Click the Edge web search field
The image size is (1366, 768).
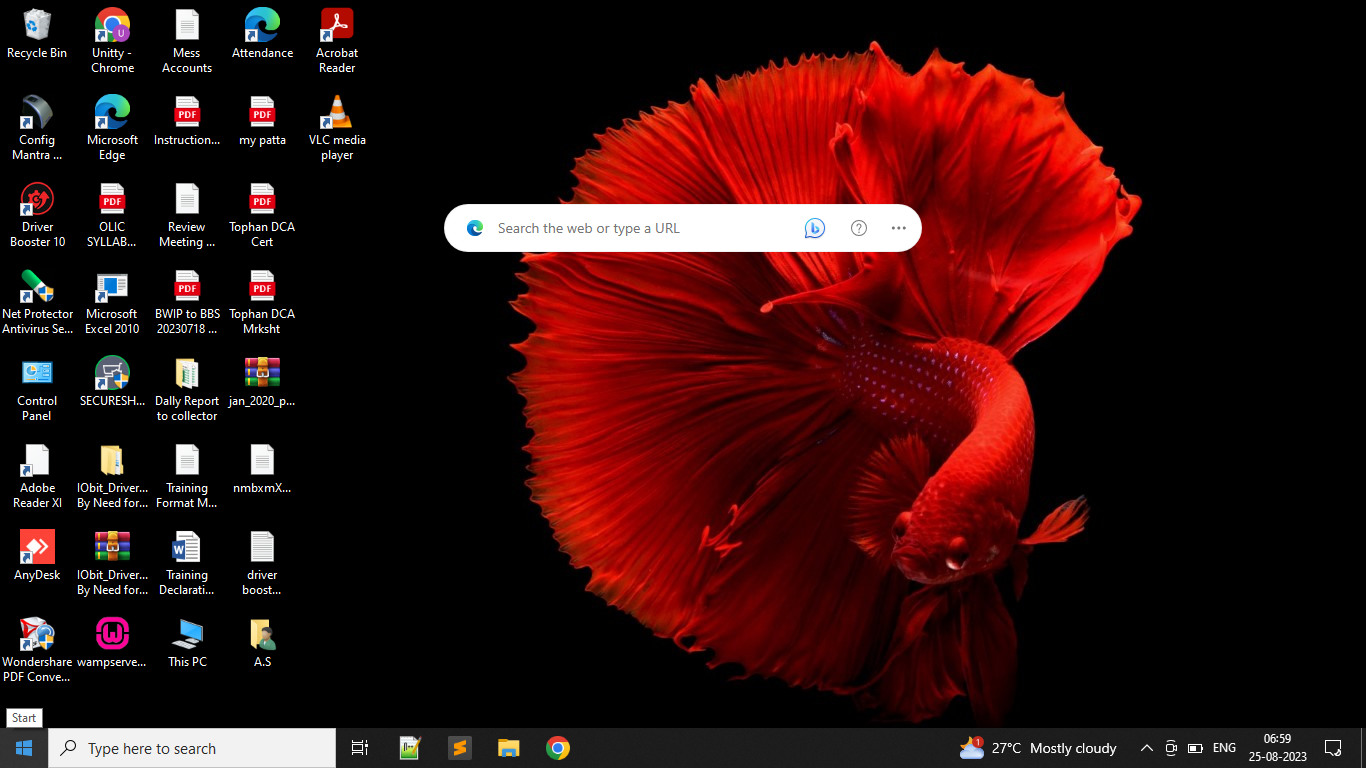point(640,228)
